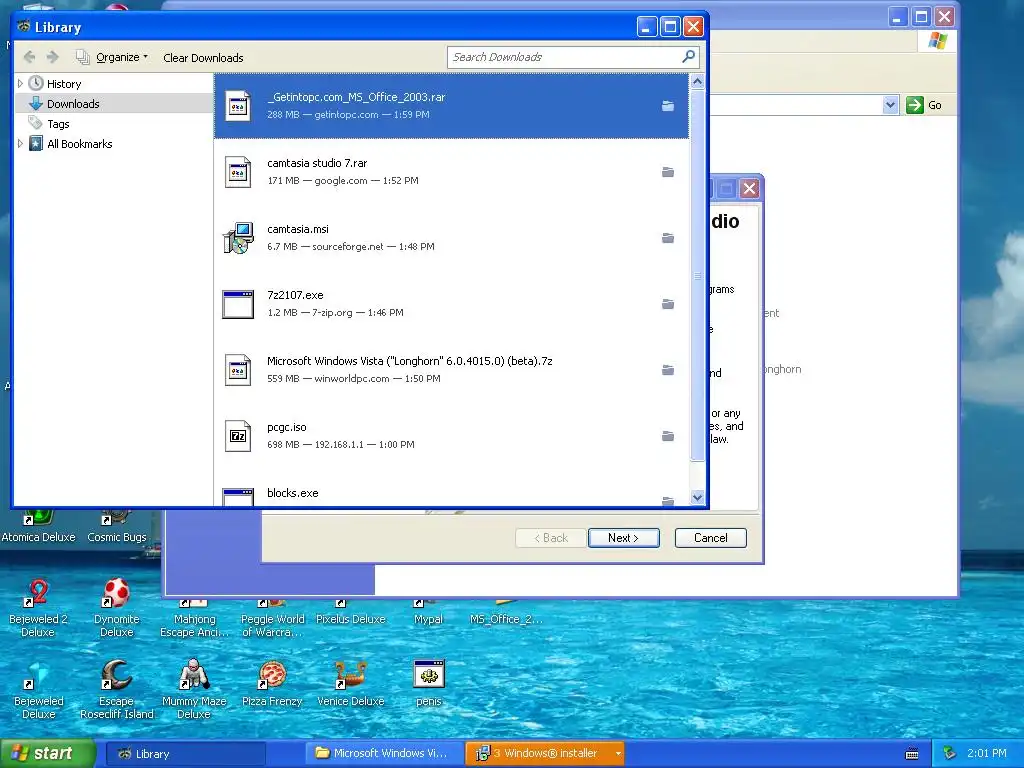Click the camtasia.msi installer file icon
This screenshot has width=1024, height=768.
coord(238,238)
